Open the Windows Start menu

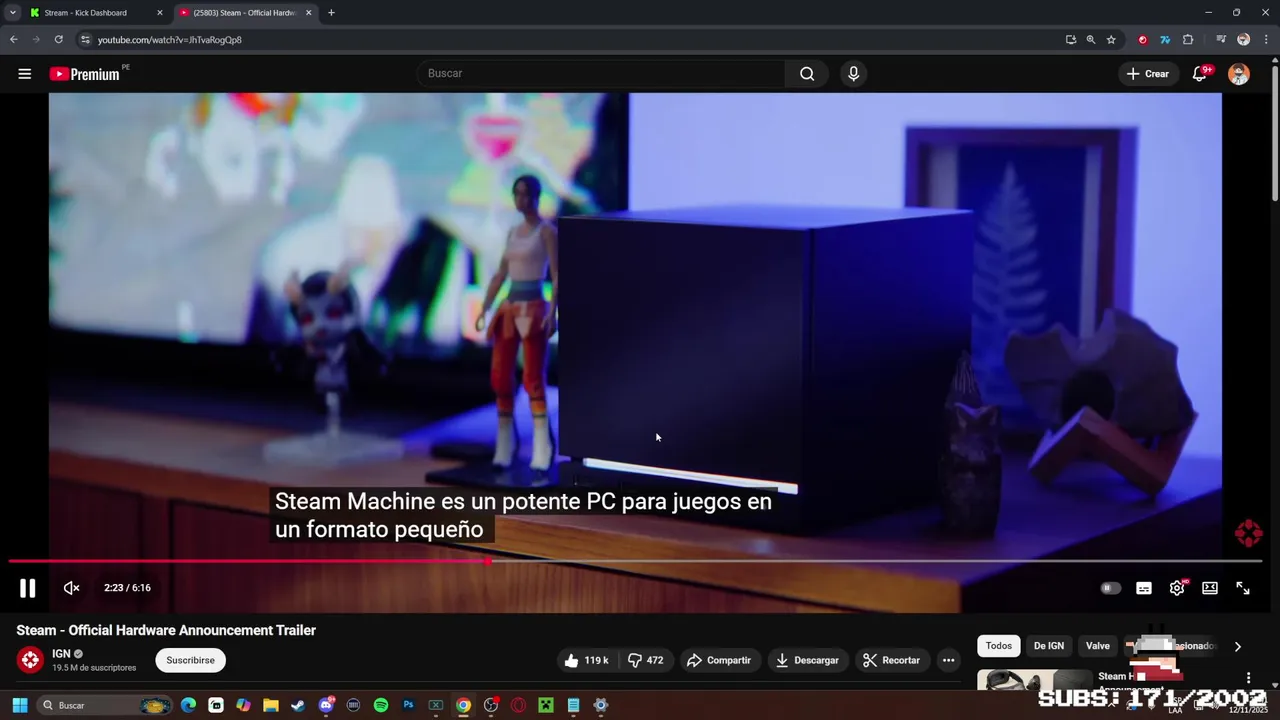(x=19, y=706)
